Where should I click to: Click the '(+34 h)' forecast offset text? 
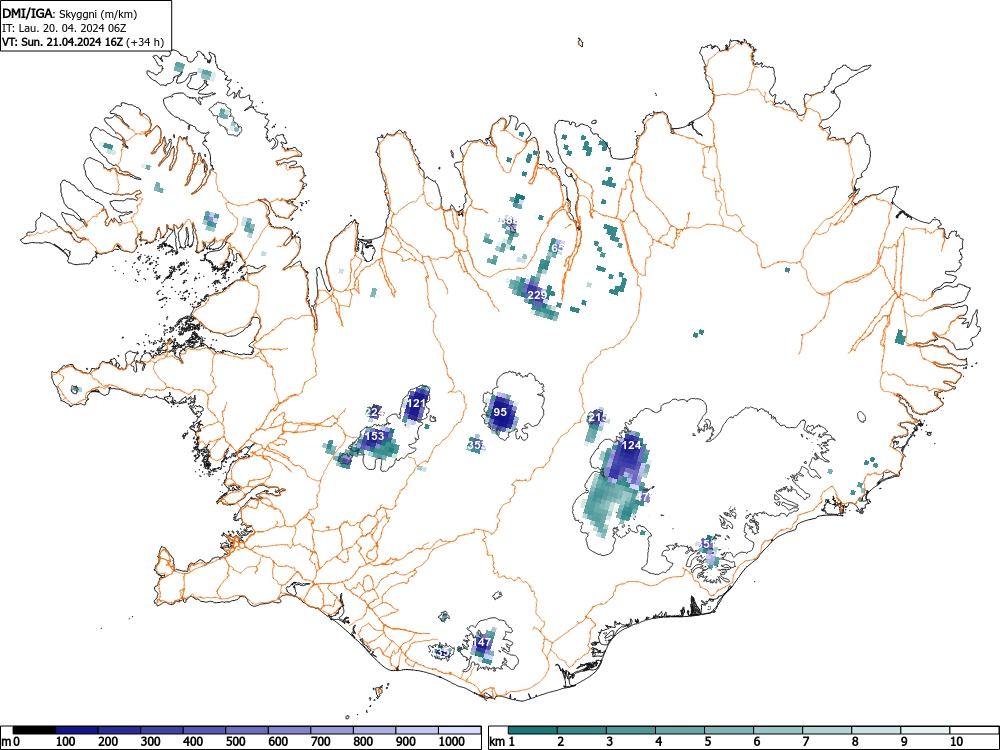click(x=145, y=42)
